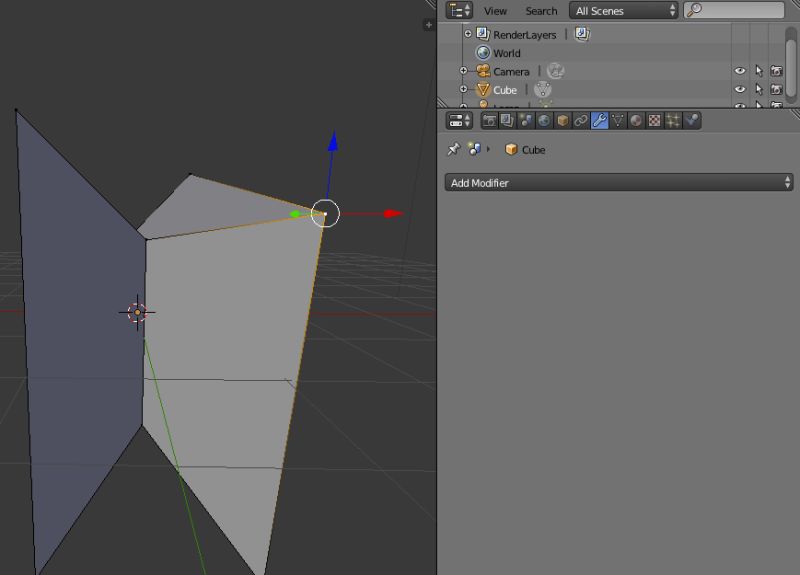The height and width of the screenshot is (575, 800).
Task: Click the red X-axis manipulator arrow
Action: (393, 213)
